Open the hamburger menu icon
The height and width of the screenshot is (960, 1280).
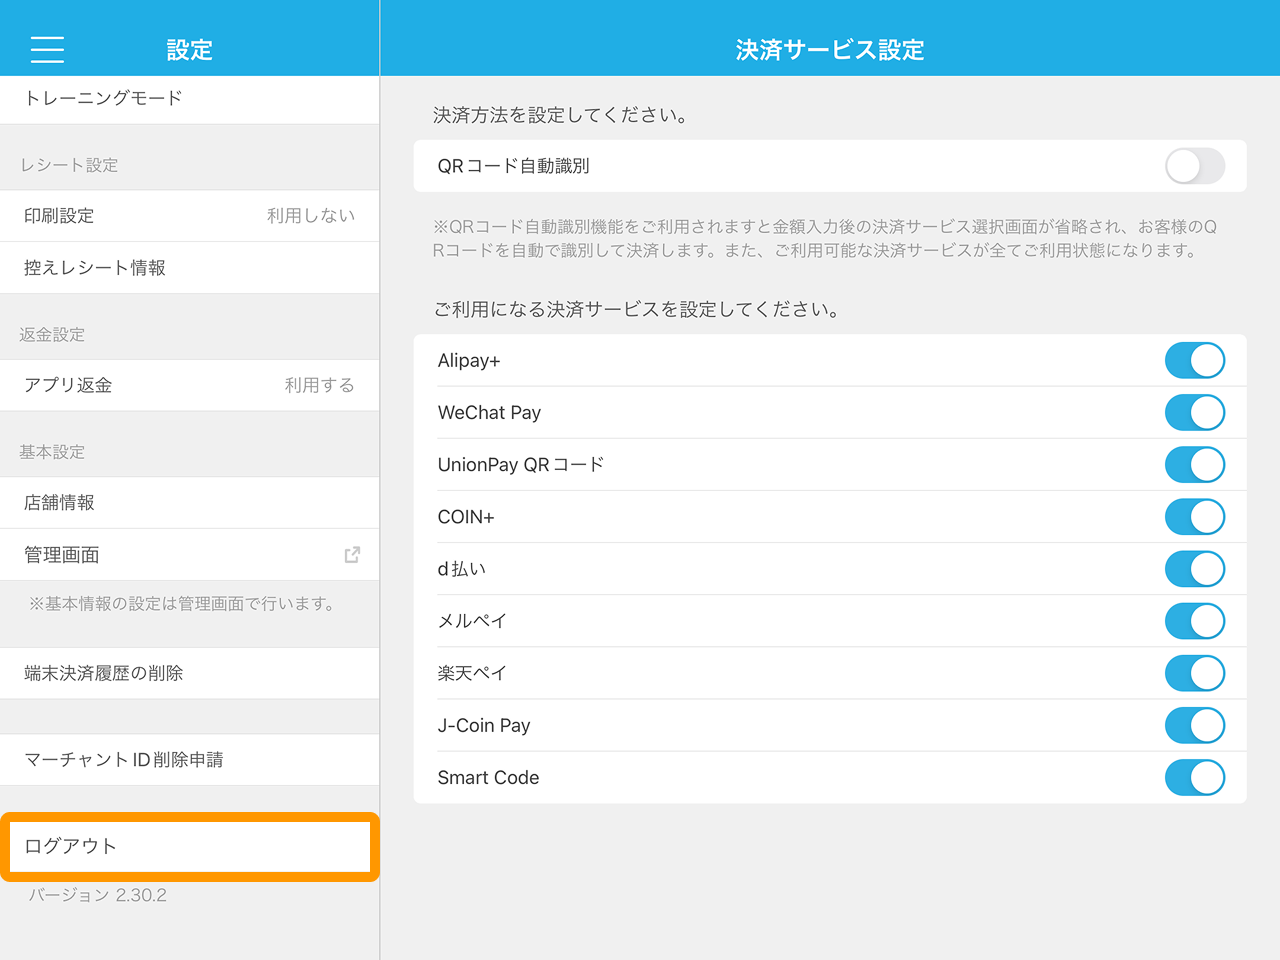[47, 49]
